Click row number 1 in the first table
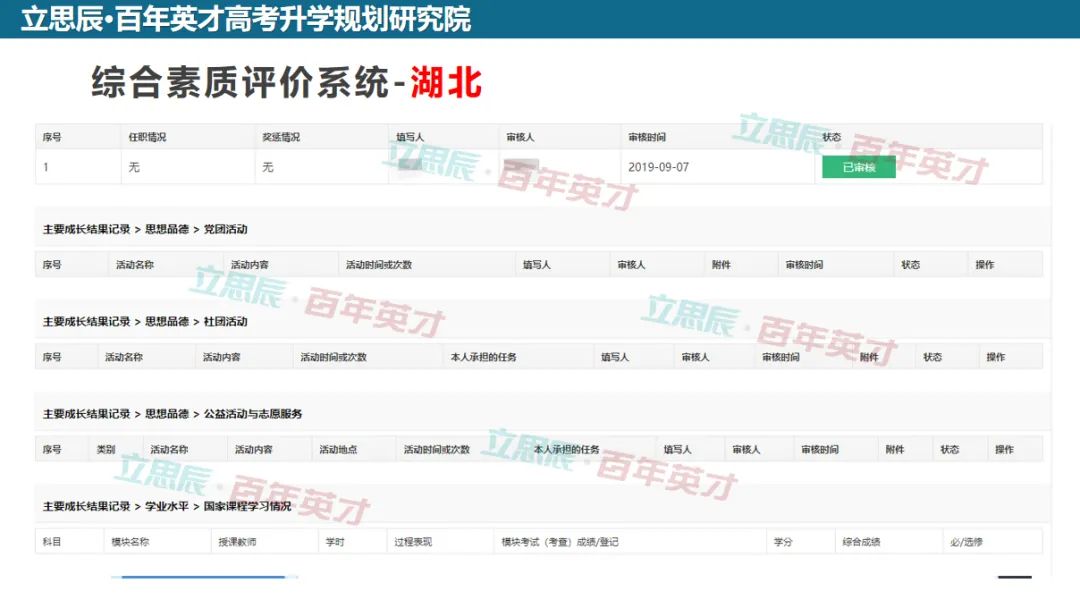The image size is (1080, 600). [45, 167]
